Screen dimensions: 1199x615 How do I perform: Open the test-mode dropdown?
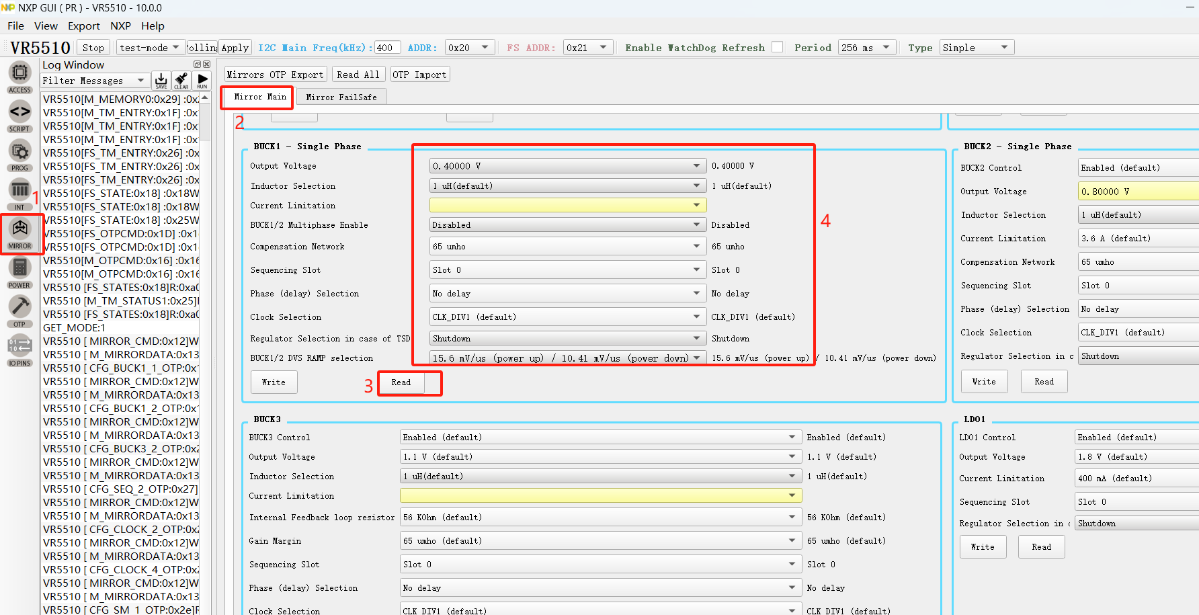point(150,47)
